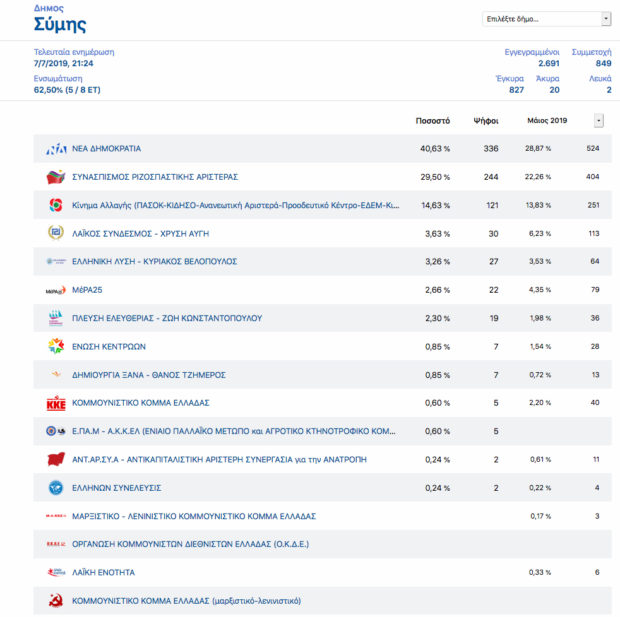The width and height of the screenshot is (620, 617).
Task: Click the ΜέΡΑ25 party logo
Action: (x=56, y=290)
